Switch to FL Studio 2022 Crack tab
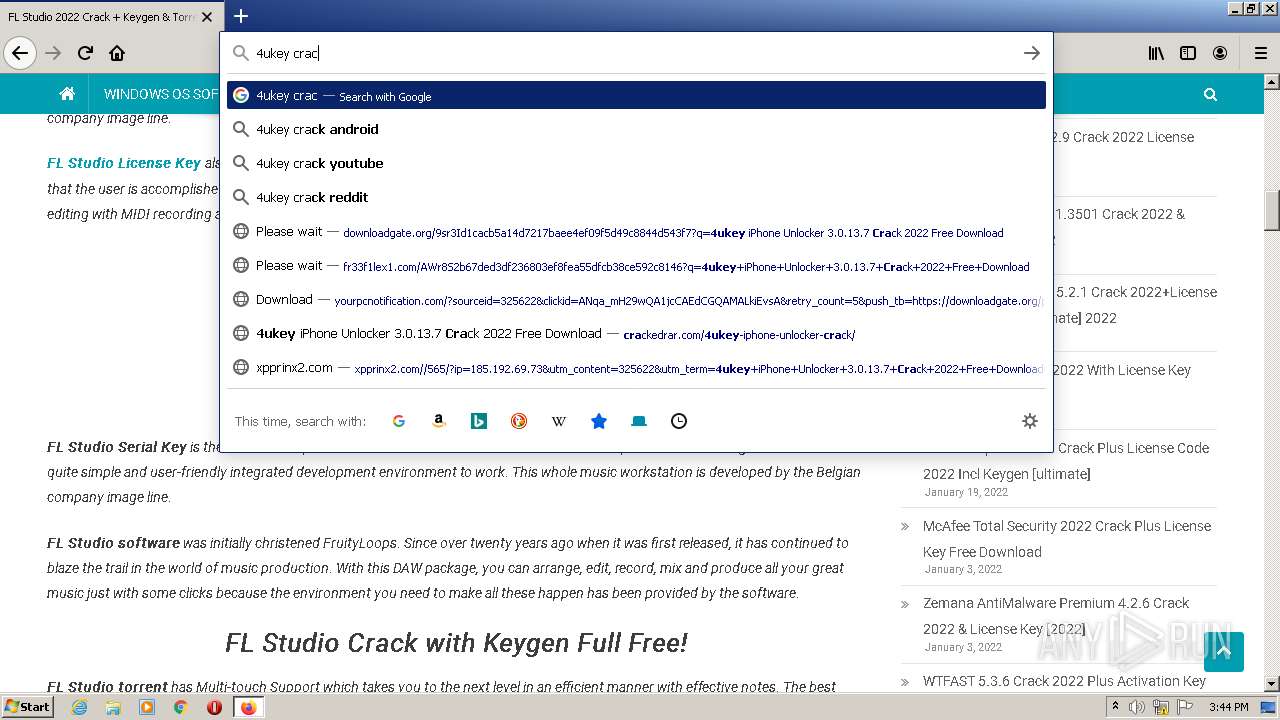 pos(100,17)
